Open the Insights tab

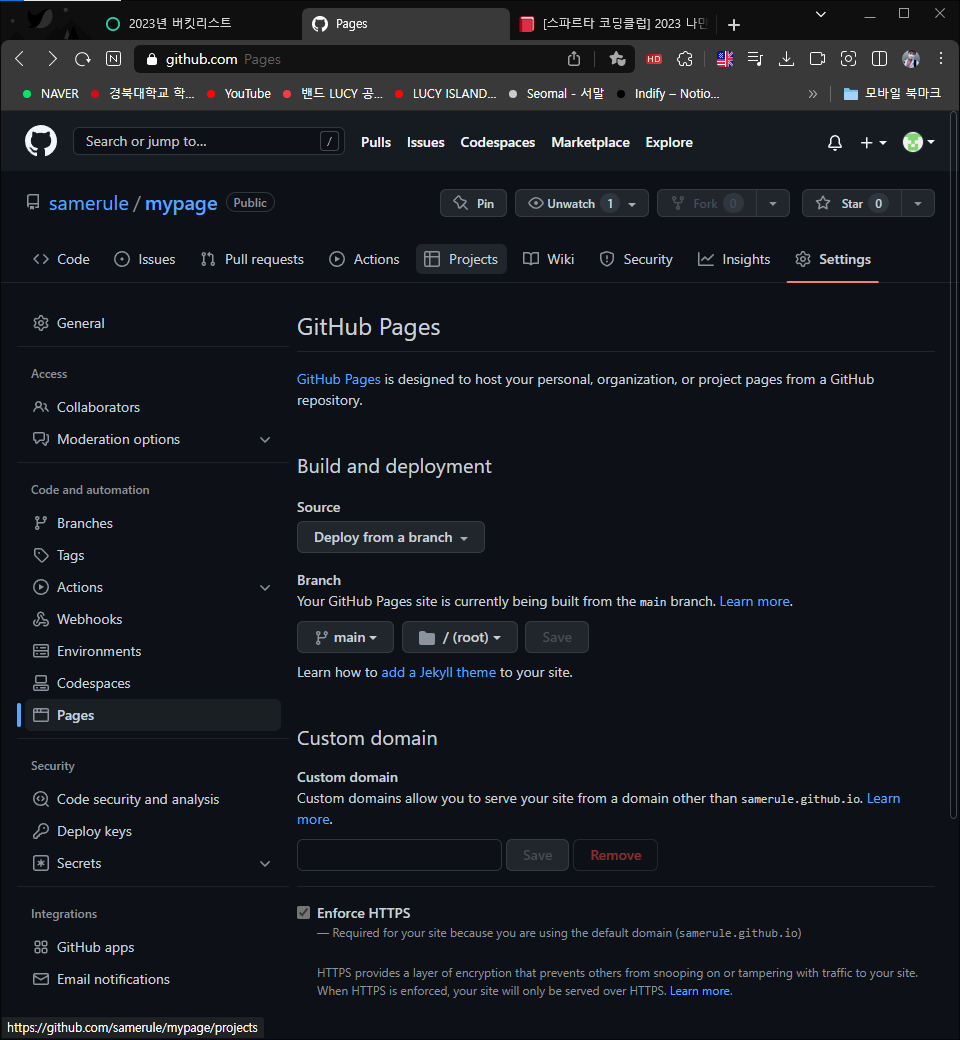point(734,259)
